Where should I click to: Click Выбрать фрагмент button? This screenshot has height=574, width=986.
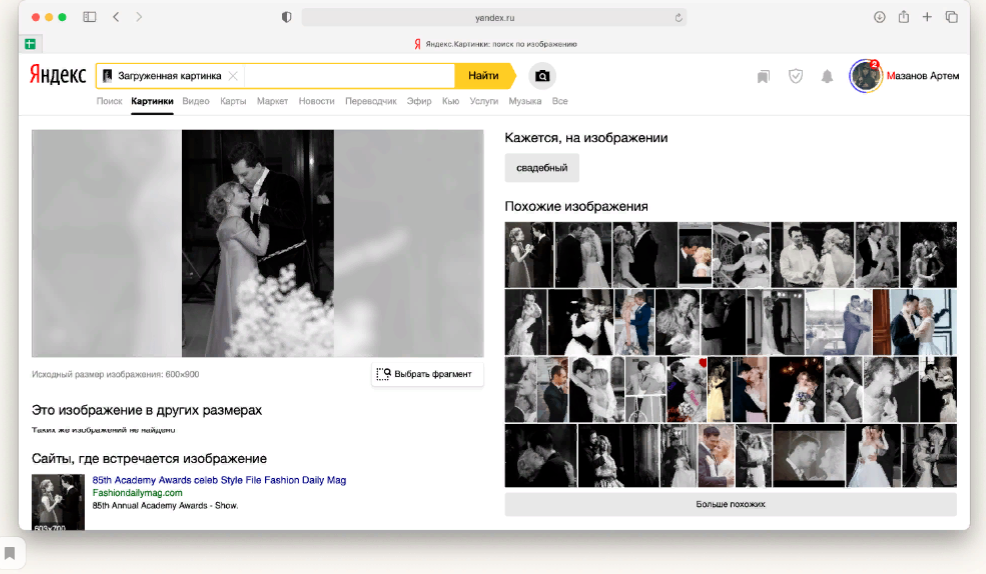point(427,374)
